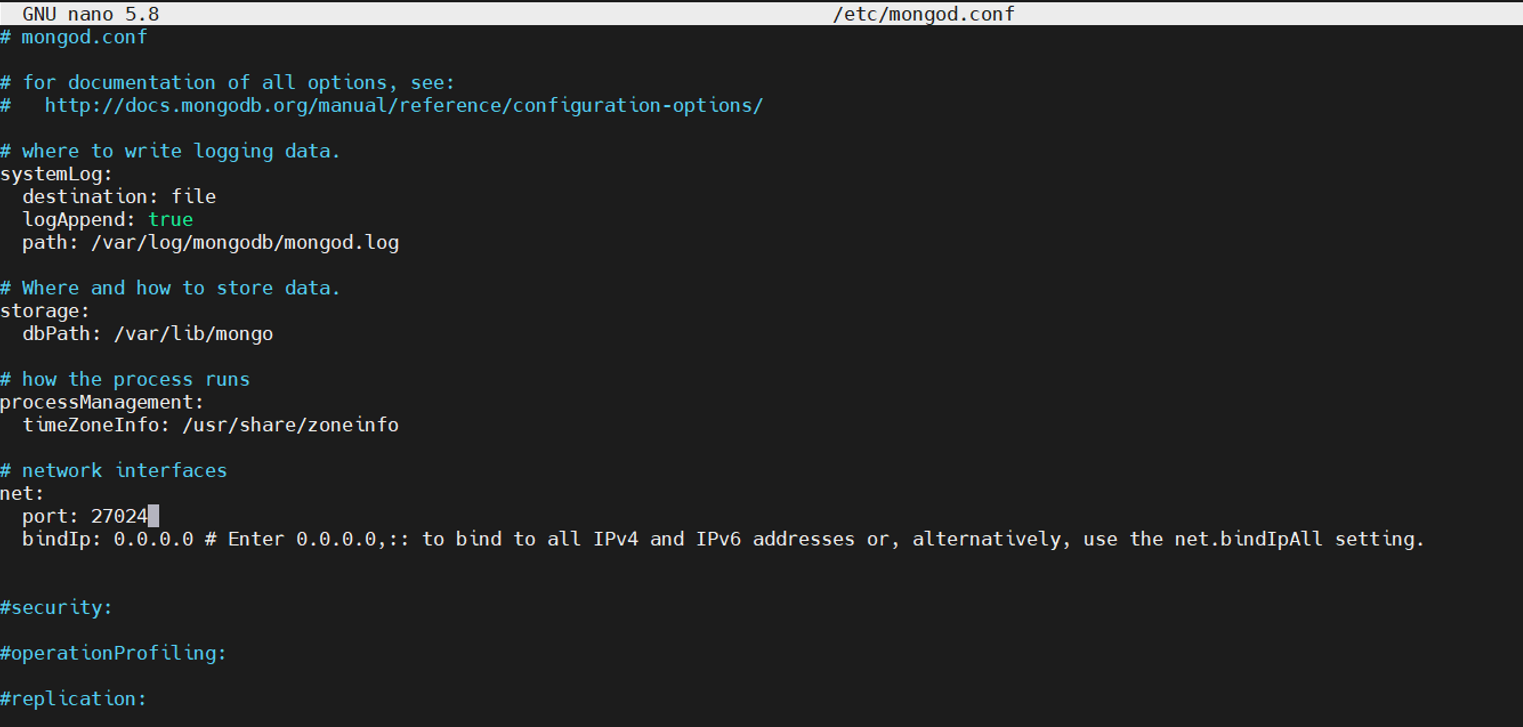Click the net: section line
Viewport: 1523px width, 727px height.
click(x=22, y=493)
